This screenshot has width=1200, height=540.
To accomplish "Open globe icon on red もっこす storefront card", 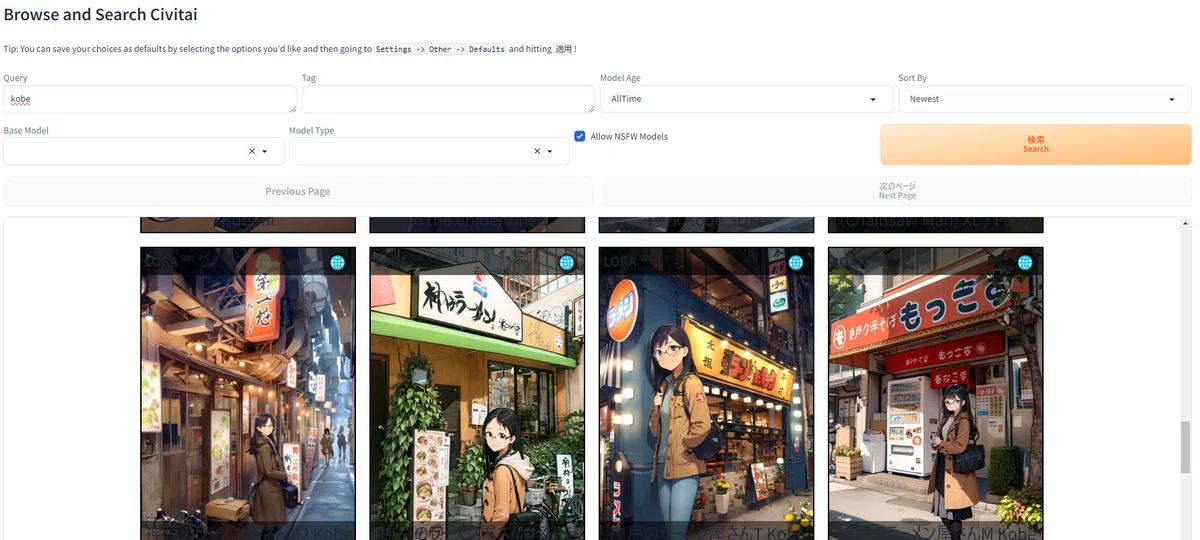I will 1025,263.
